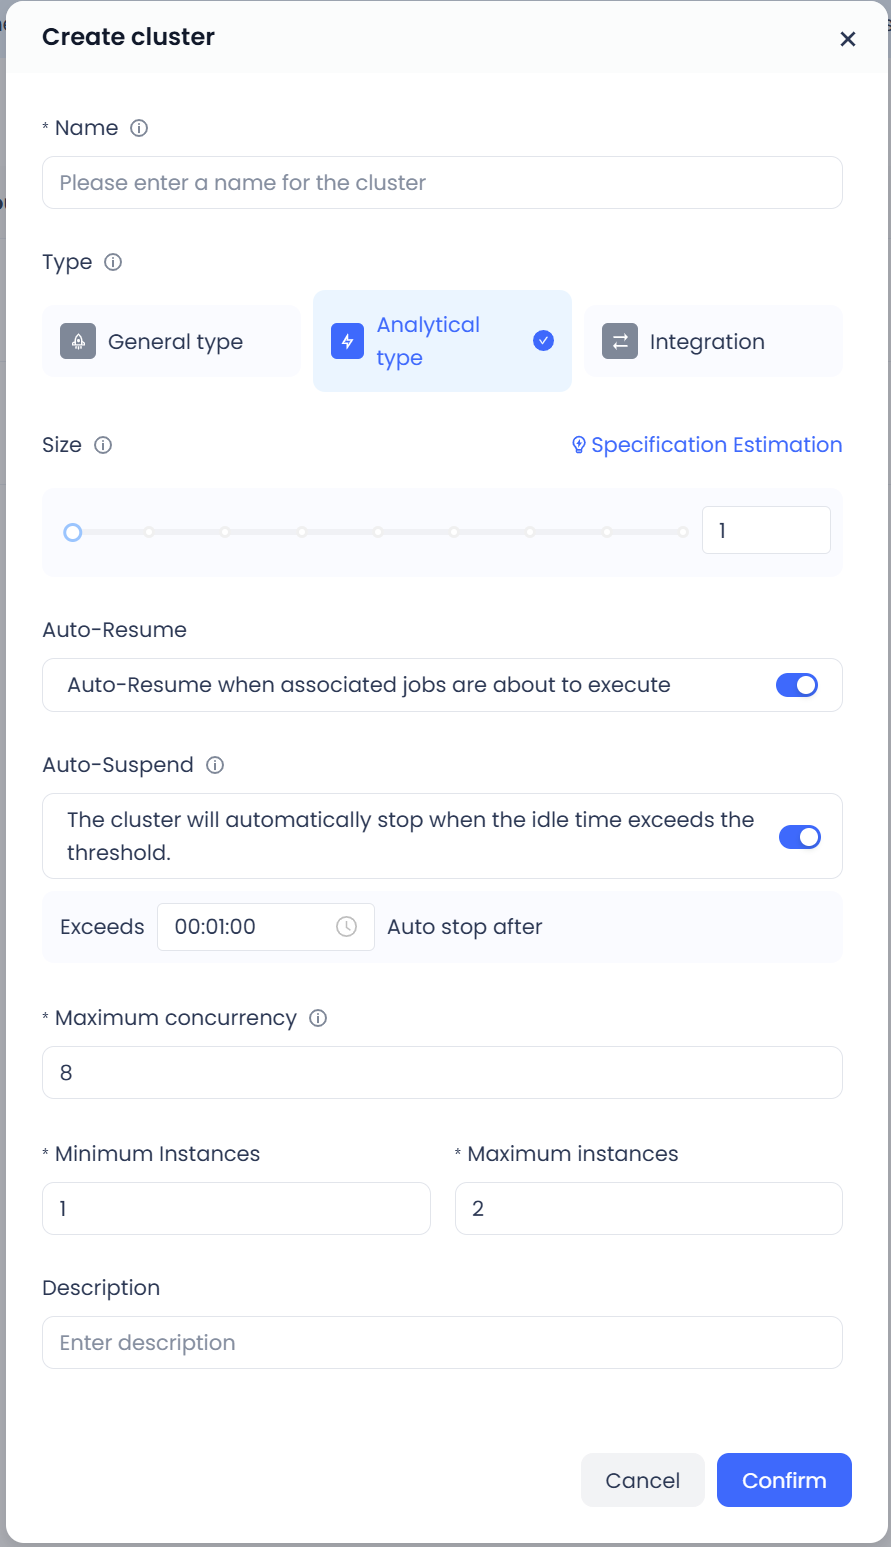Click the Auto-Suspend info icon
The height and width of the screenshot is (1547, 891).
pyautogui.click(x=215, y=765)
